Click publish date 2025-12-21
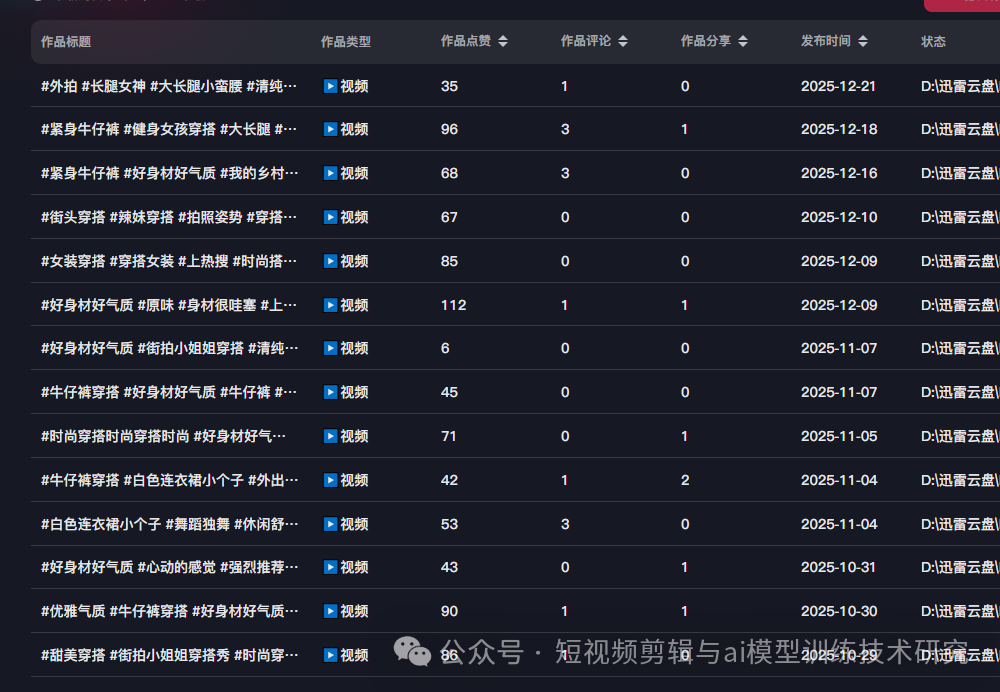 839,86
